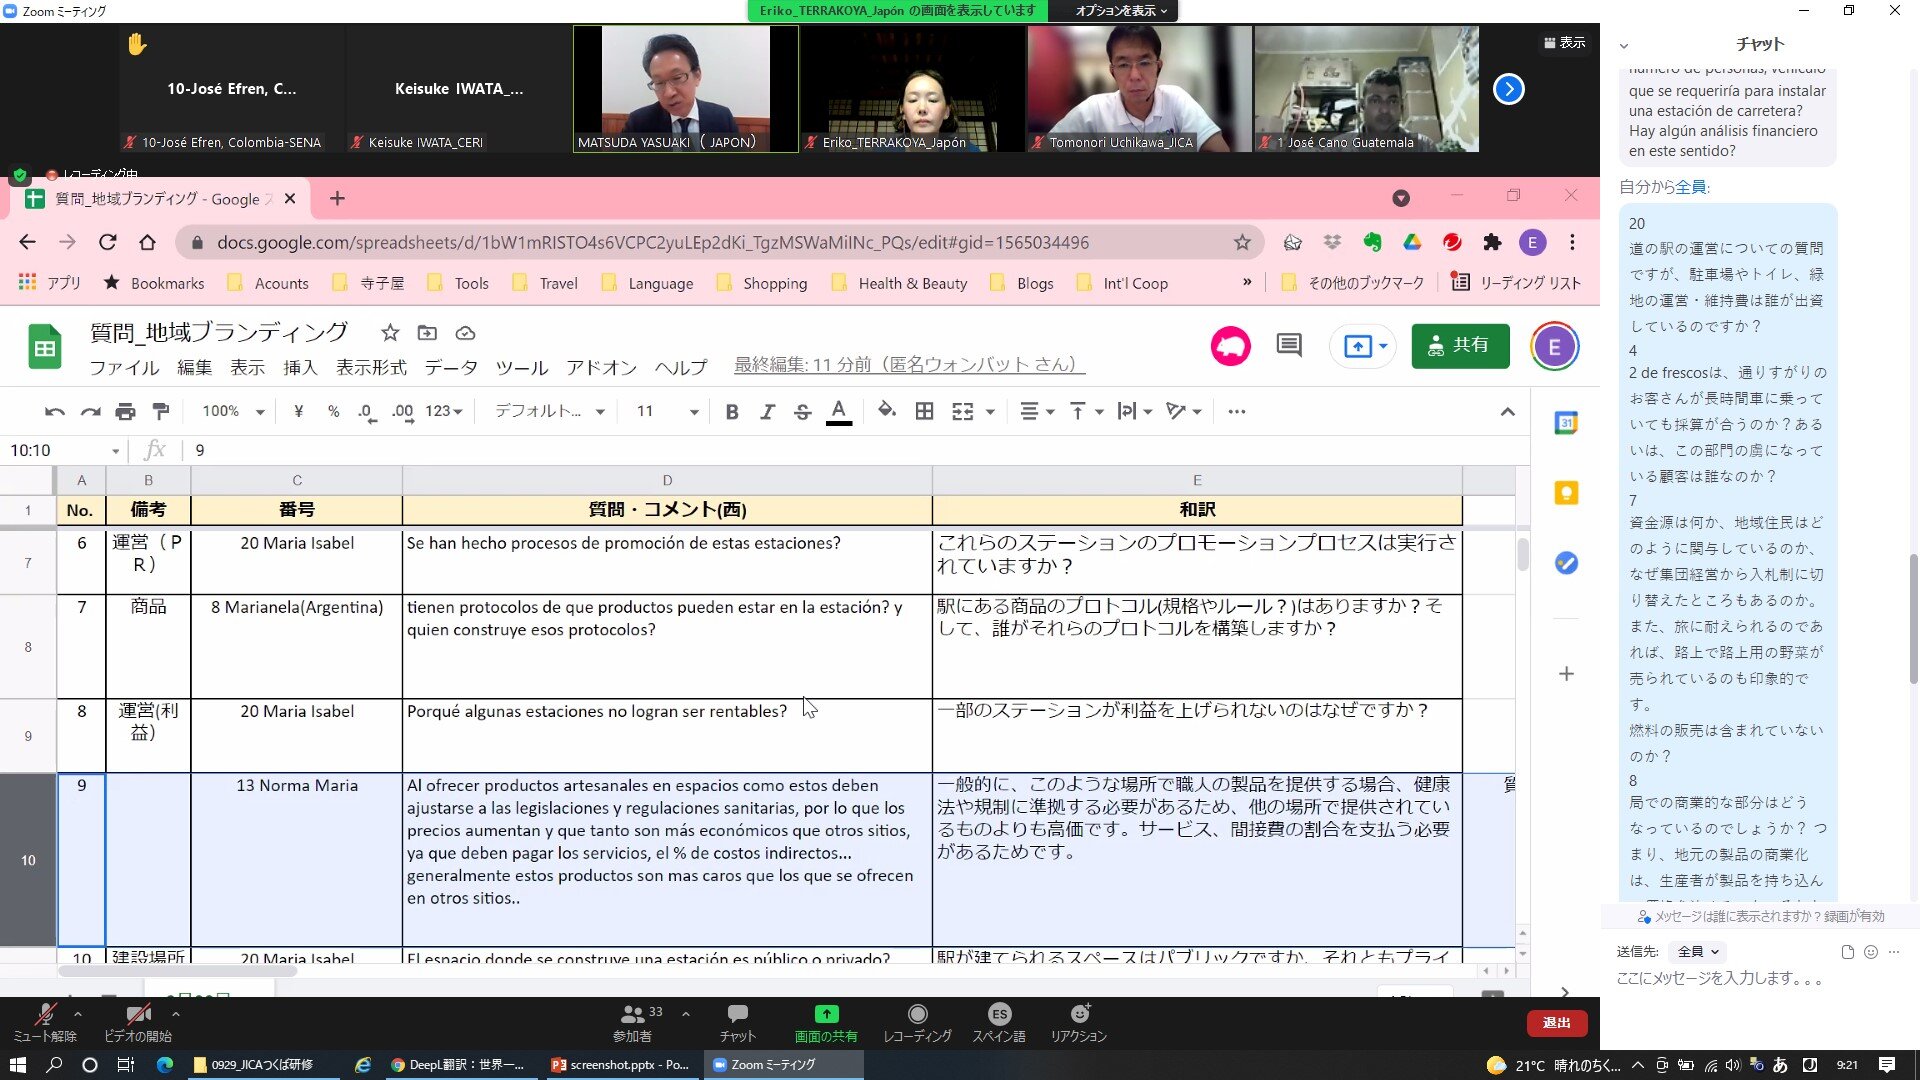Open the Google Calendar side panel icon

1566,424
